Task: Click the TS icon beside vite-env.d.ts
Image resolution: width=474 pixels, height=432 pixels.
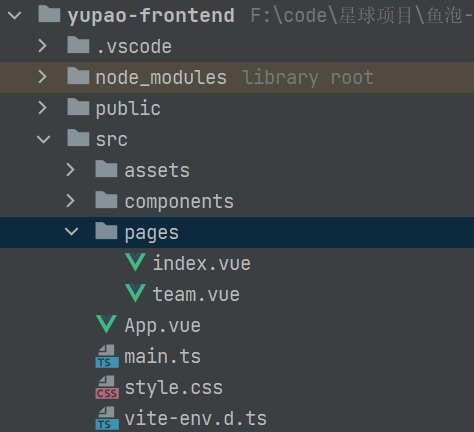Action: click(107, 418)
